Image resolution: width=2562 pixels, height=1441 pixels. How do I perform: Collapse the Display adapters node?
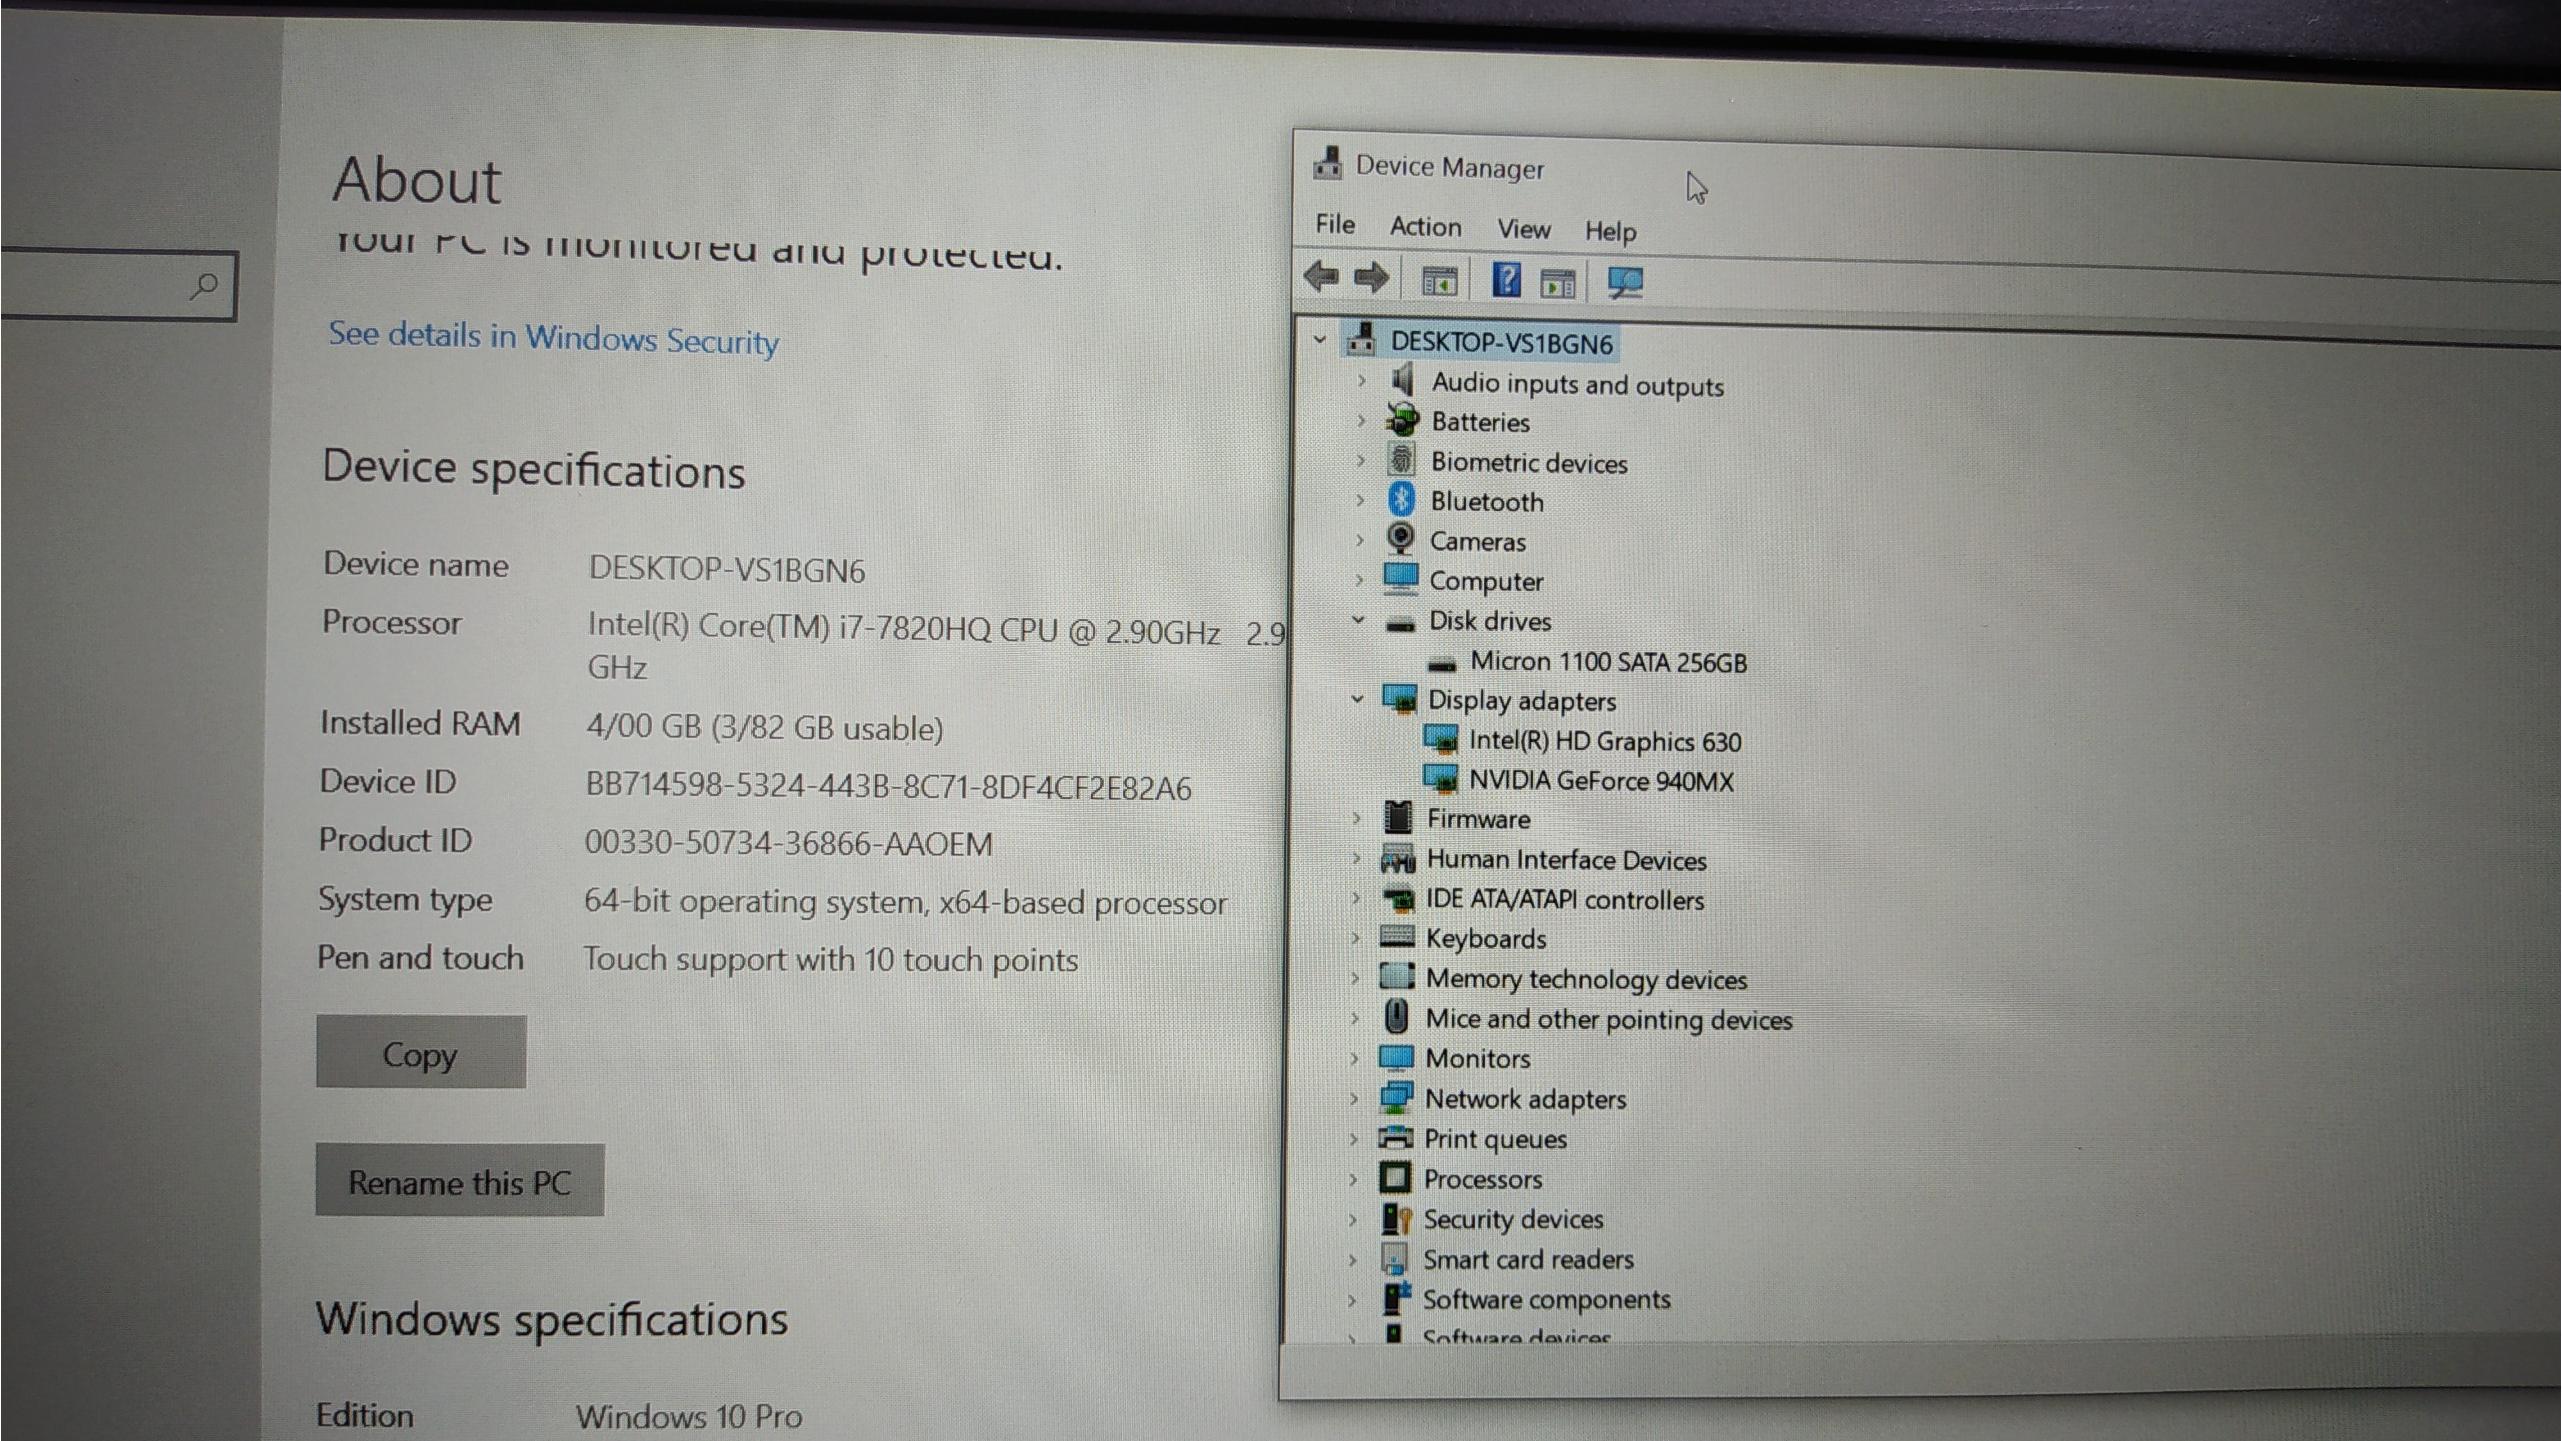pos(1357,699)
